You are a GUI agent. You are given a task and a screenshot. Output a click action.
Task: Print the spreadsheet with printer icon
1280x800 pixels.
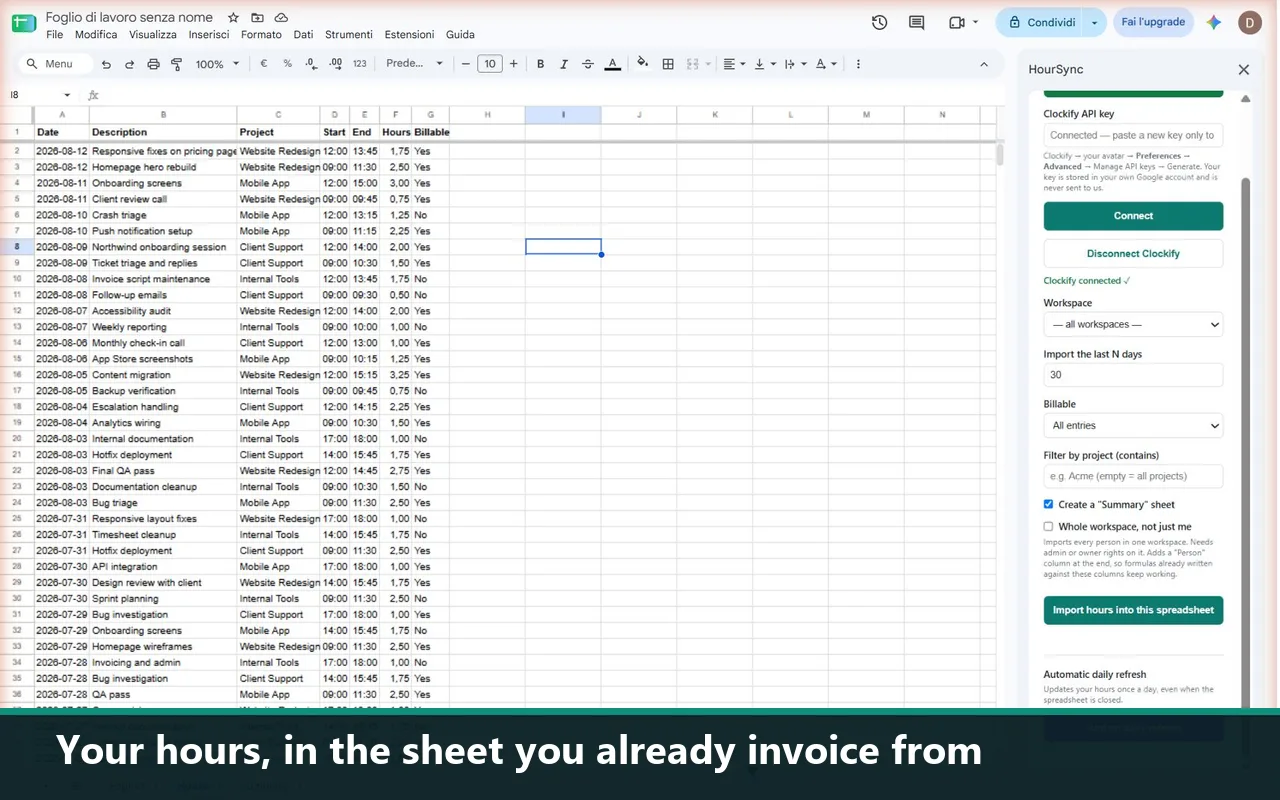tap(153, 64)
